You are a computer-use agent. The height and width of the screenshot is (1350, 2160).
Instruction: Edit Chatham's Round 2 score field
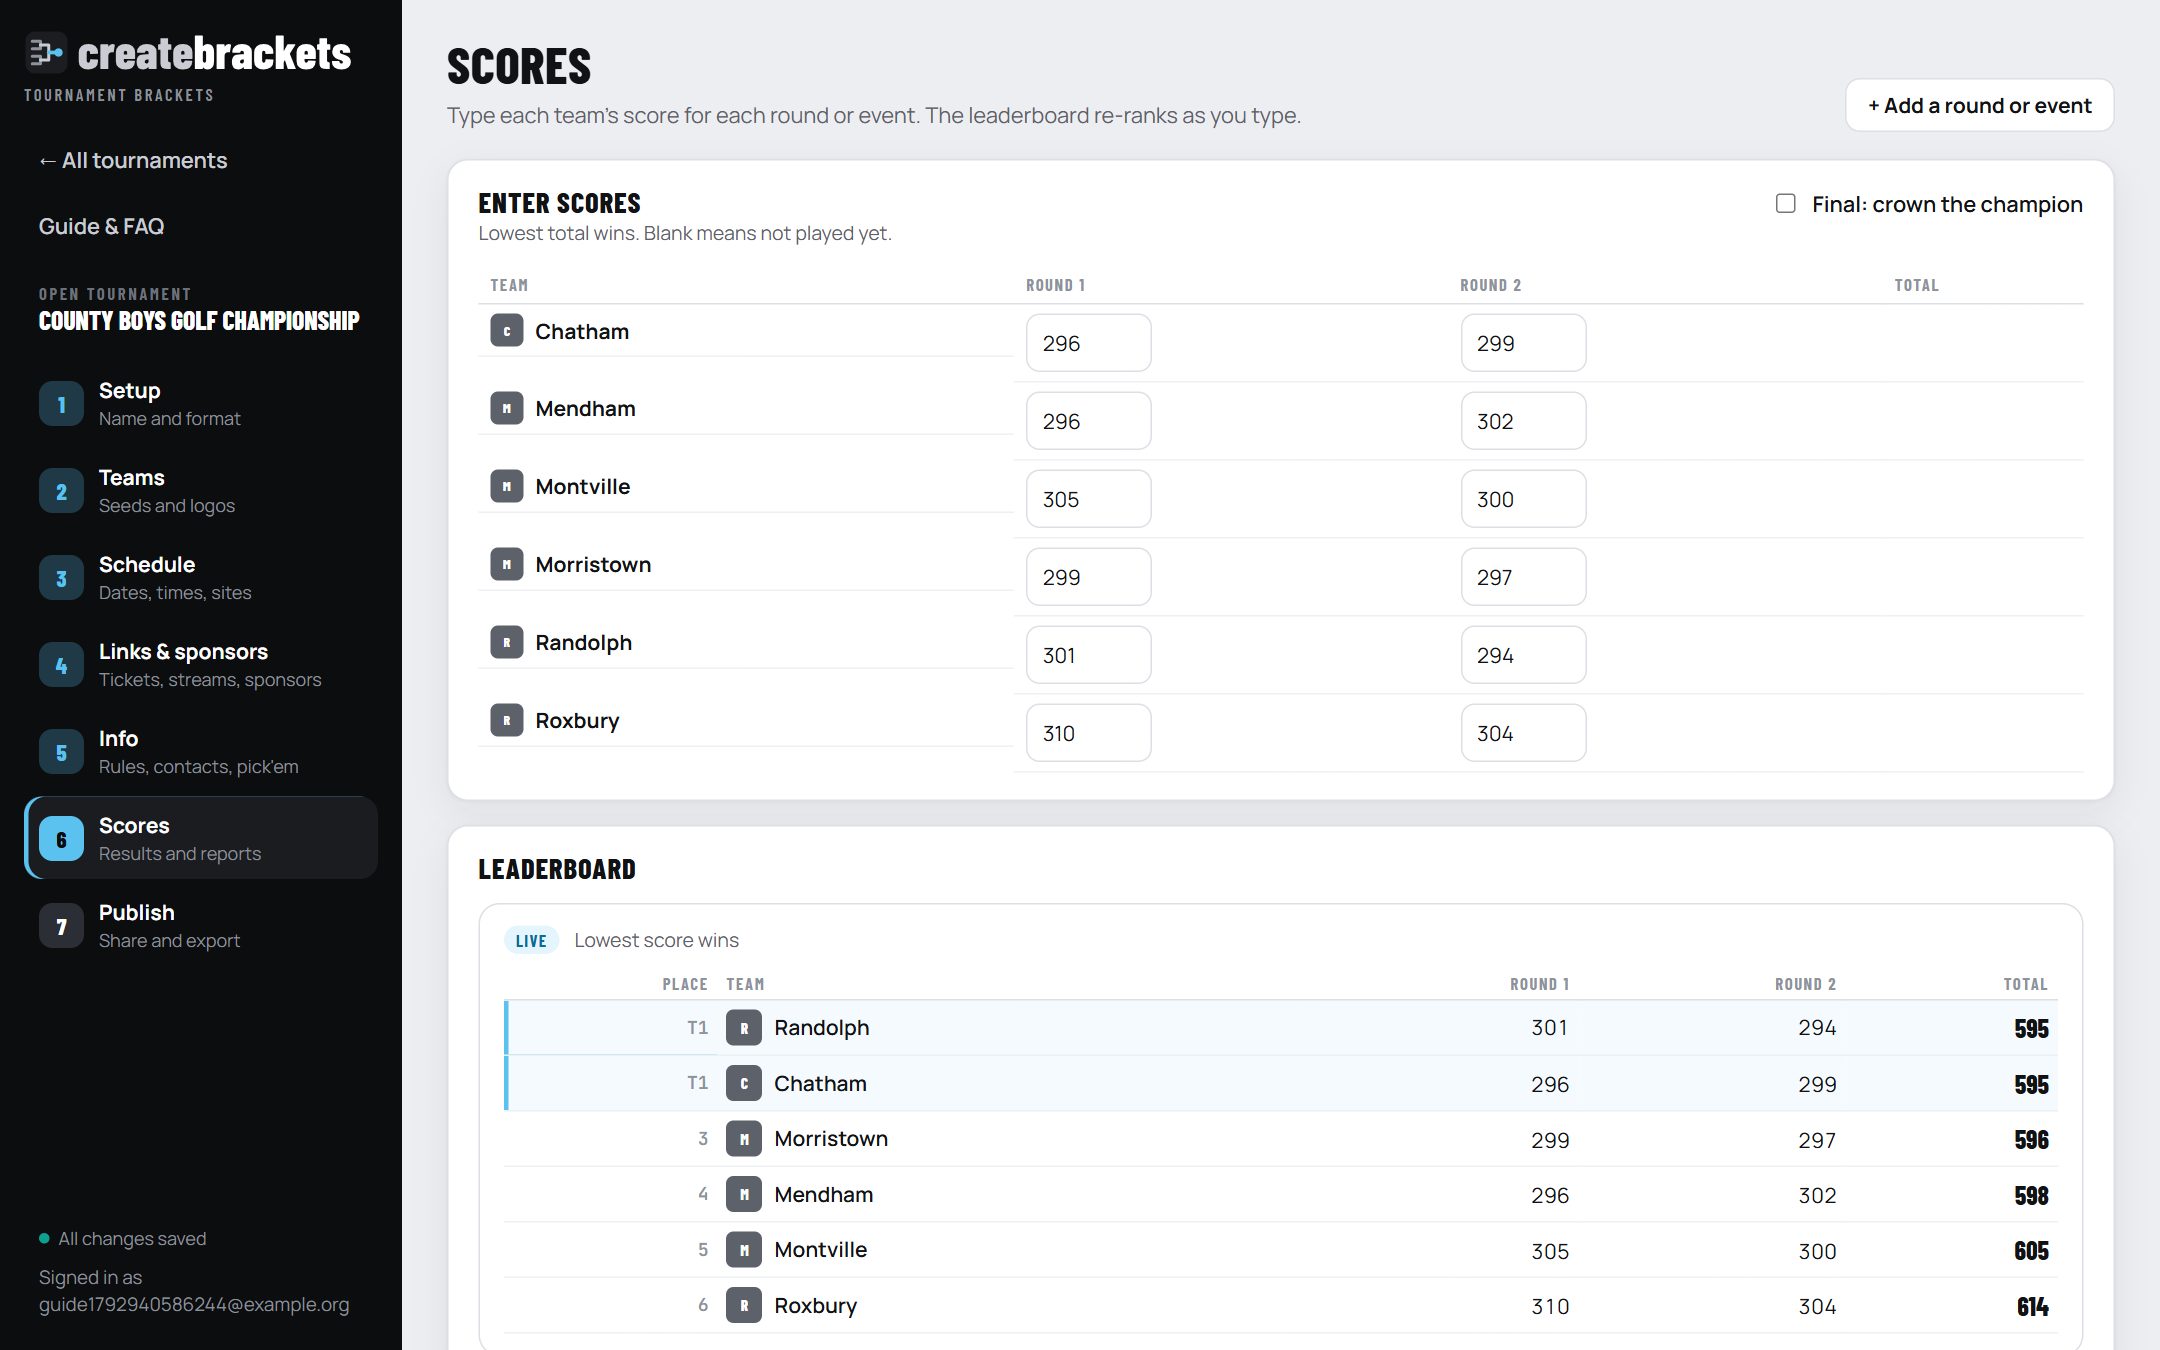tap(1523, 343)
